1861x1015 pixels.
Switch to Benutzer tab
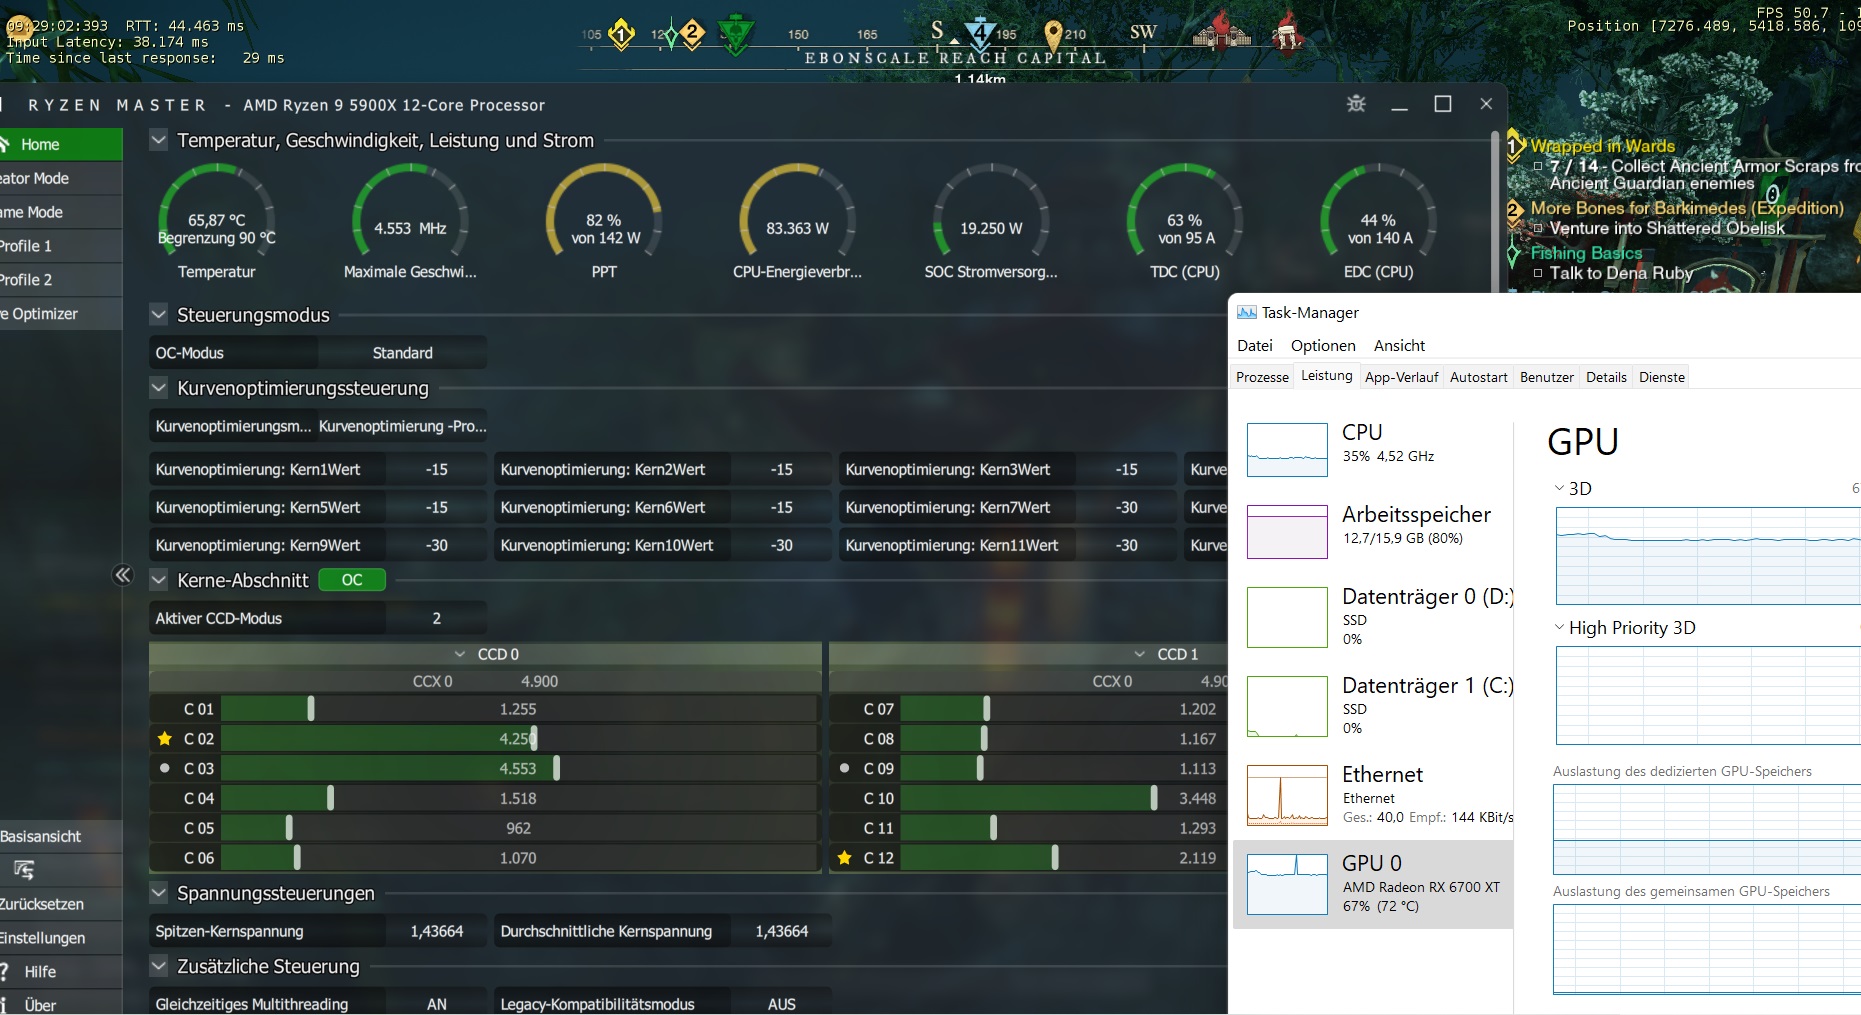pyautogui.click(x=1546, y=377)
